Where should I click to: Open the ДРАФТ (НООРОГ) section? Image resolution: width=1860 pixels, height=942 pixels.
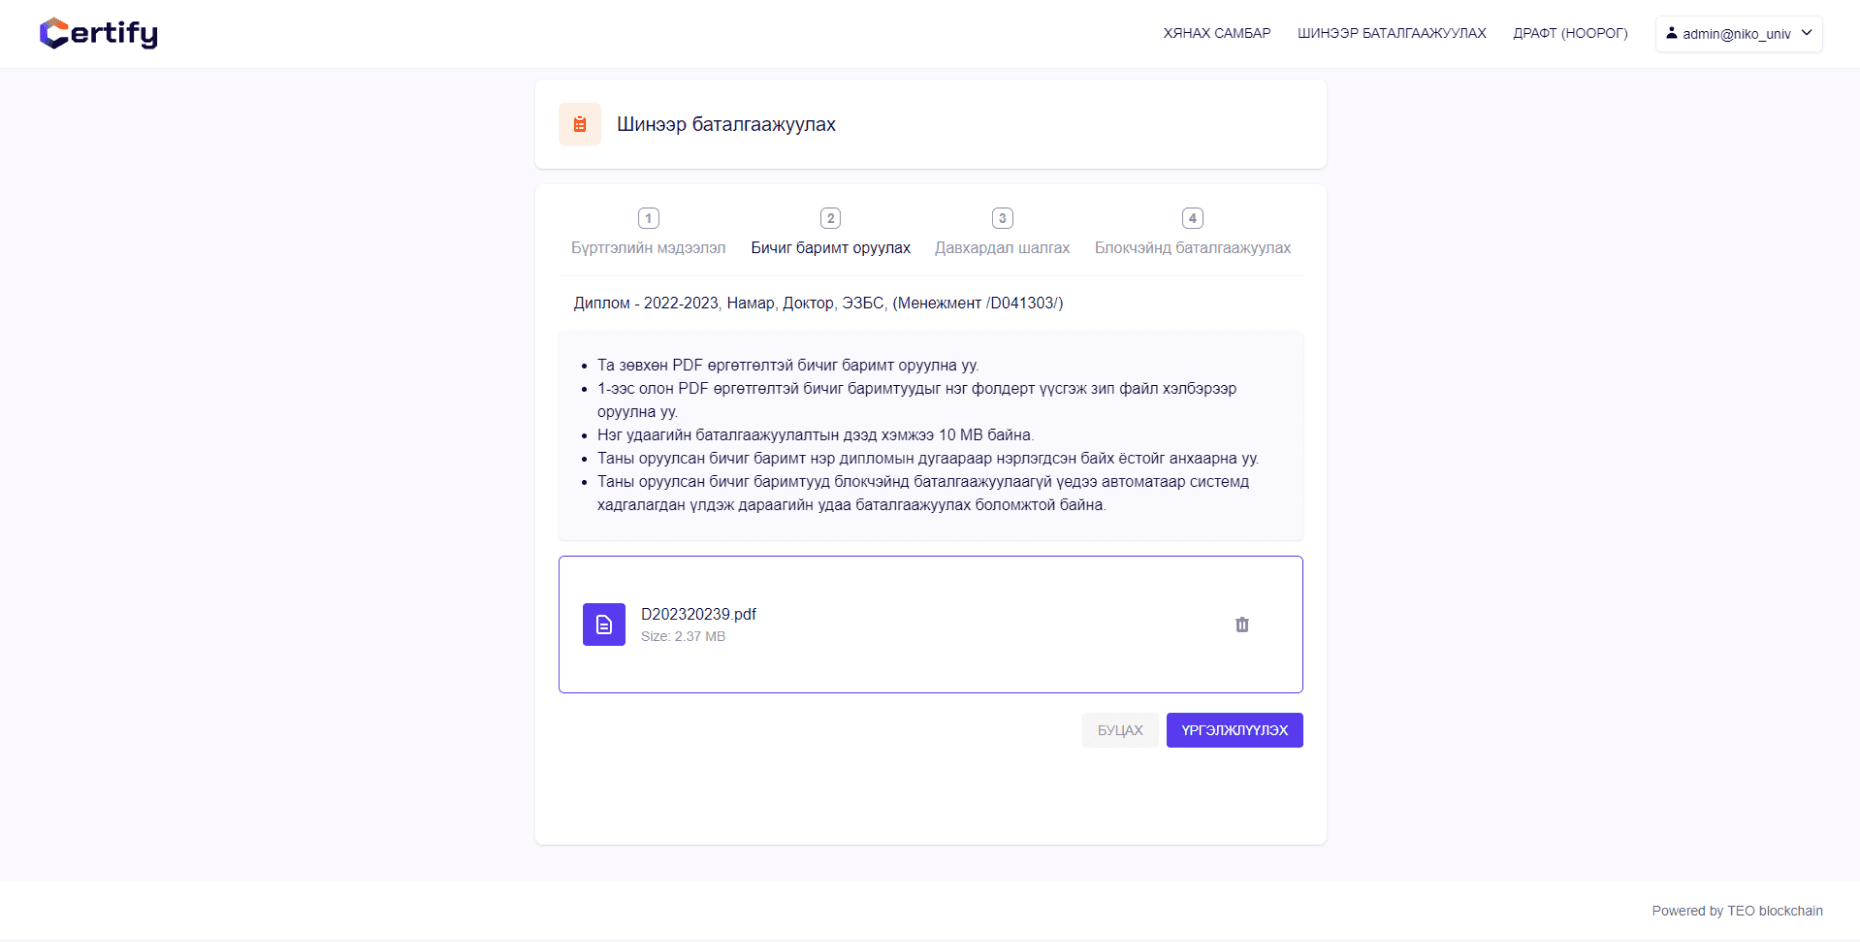tap(1570, 33)
